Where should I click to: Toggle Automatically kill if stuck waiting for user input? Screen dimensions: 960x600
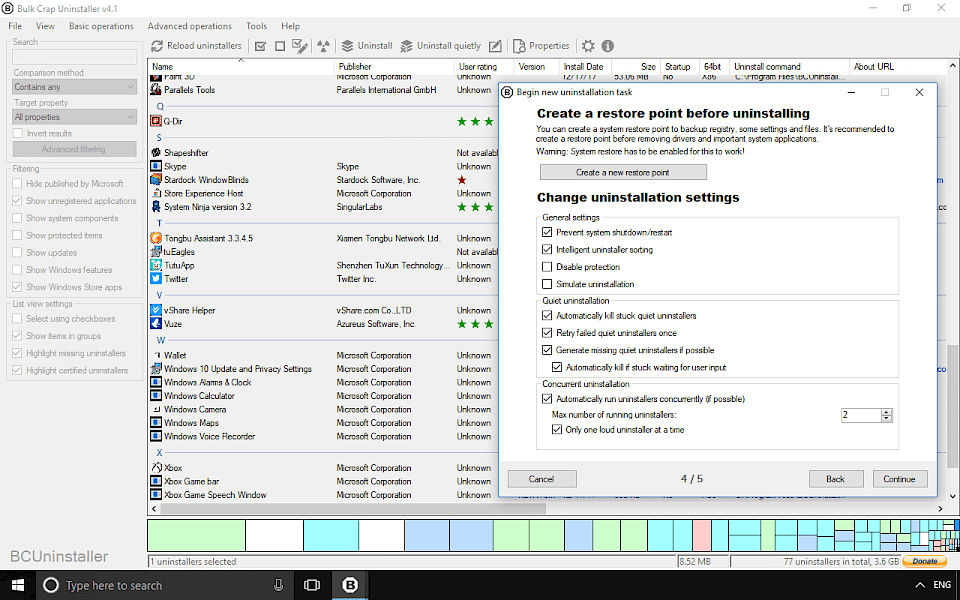[x=557, y=367]
